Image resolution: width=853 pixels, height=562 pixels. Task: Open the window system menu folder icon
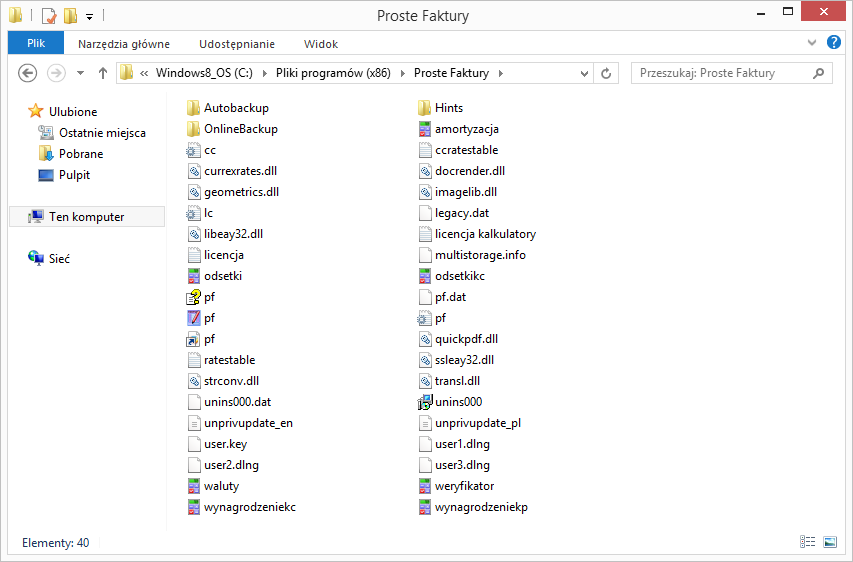[15, 15]
